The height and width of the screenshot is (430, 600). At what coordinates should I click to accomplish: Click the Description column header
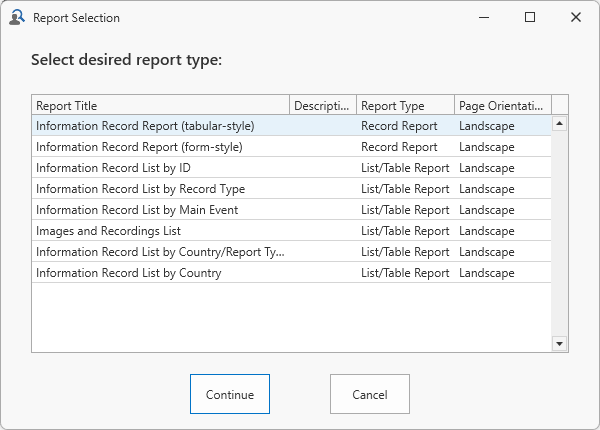pyautogui.click(x=323, y=105)
